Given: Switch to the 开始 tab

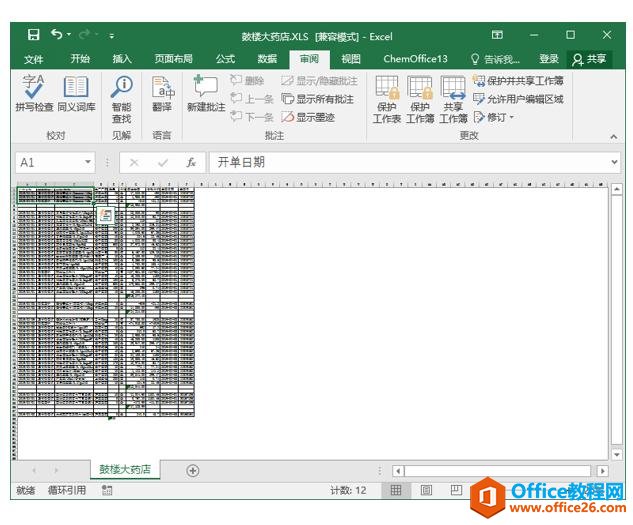Looking at the screenshot, I should point(80,59).
